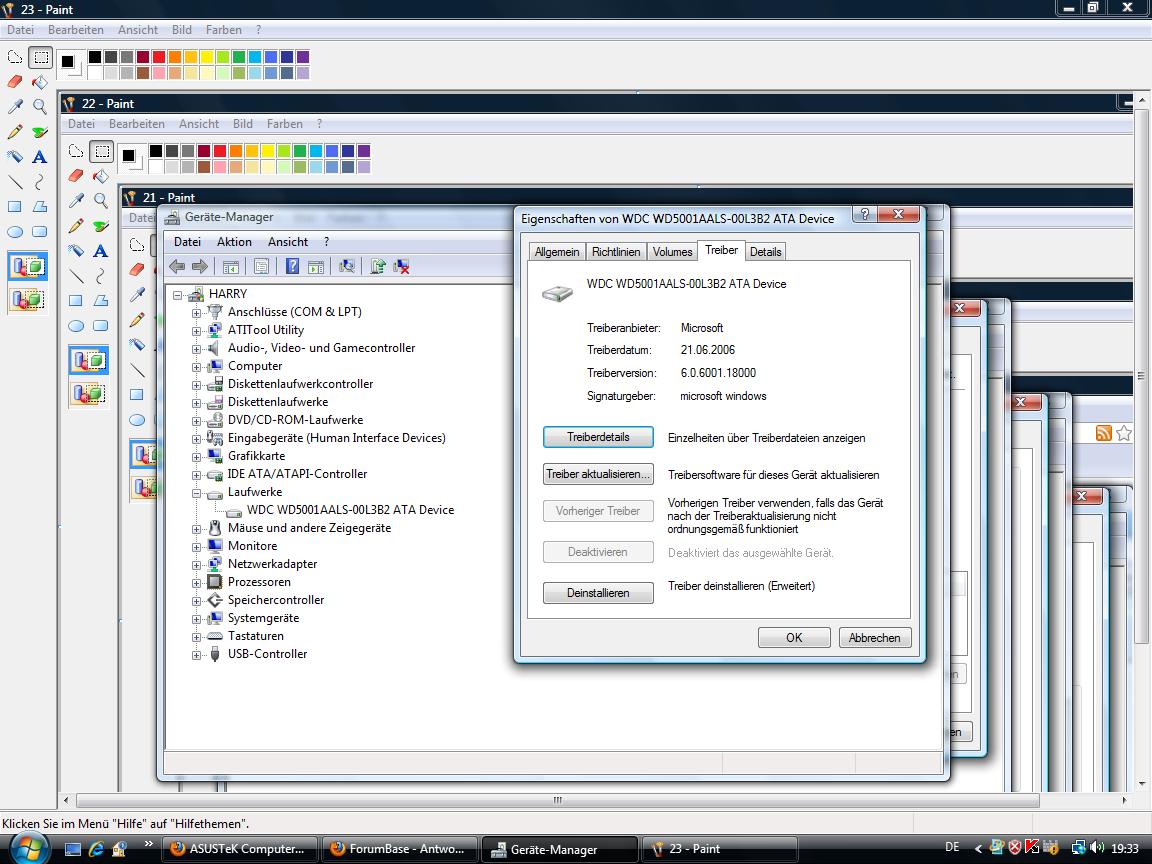Launch Internet Explorer from Quick Launch
1152x864 pixels.
point(96,849)
